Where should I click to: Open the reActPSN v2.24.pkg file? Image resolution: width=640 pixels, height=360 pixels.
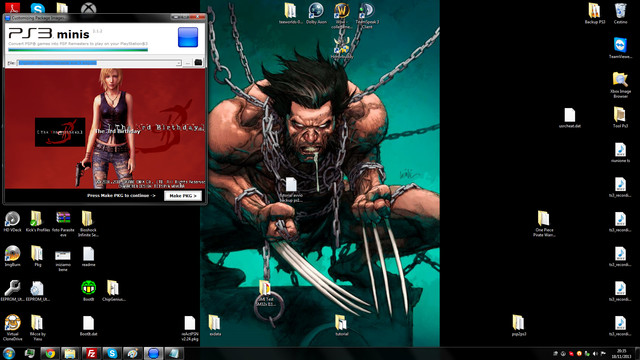[x=190, y=328]
